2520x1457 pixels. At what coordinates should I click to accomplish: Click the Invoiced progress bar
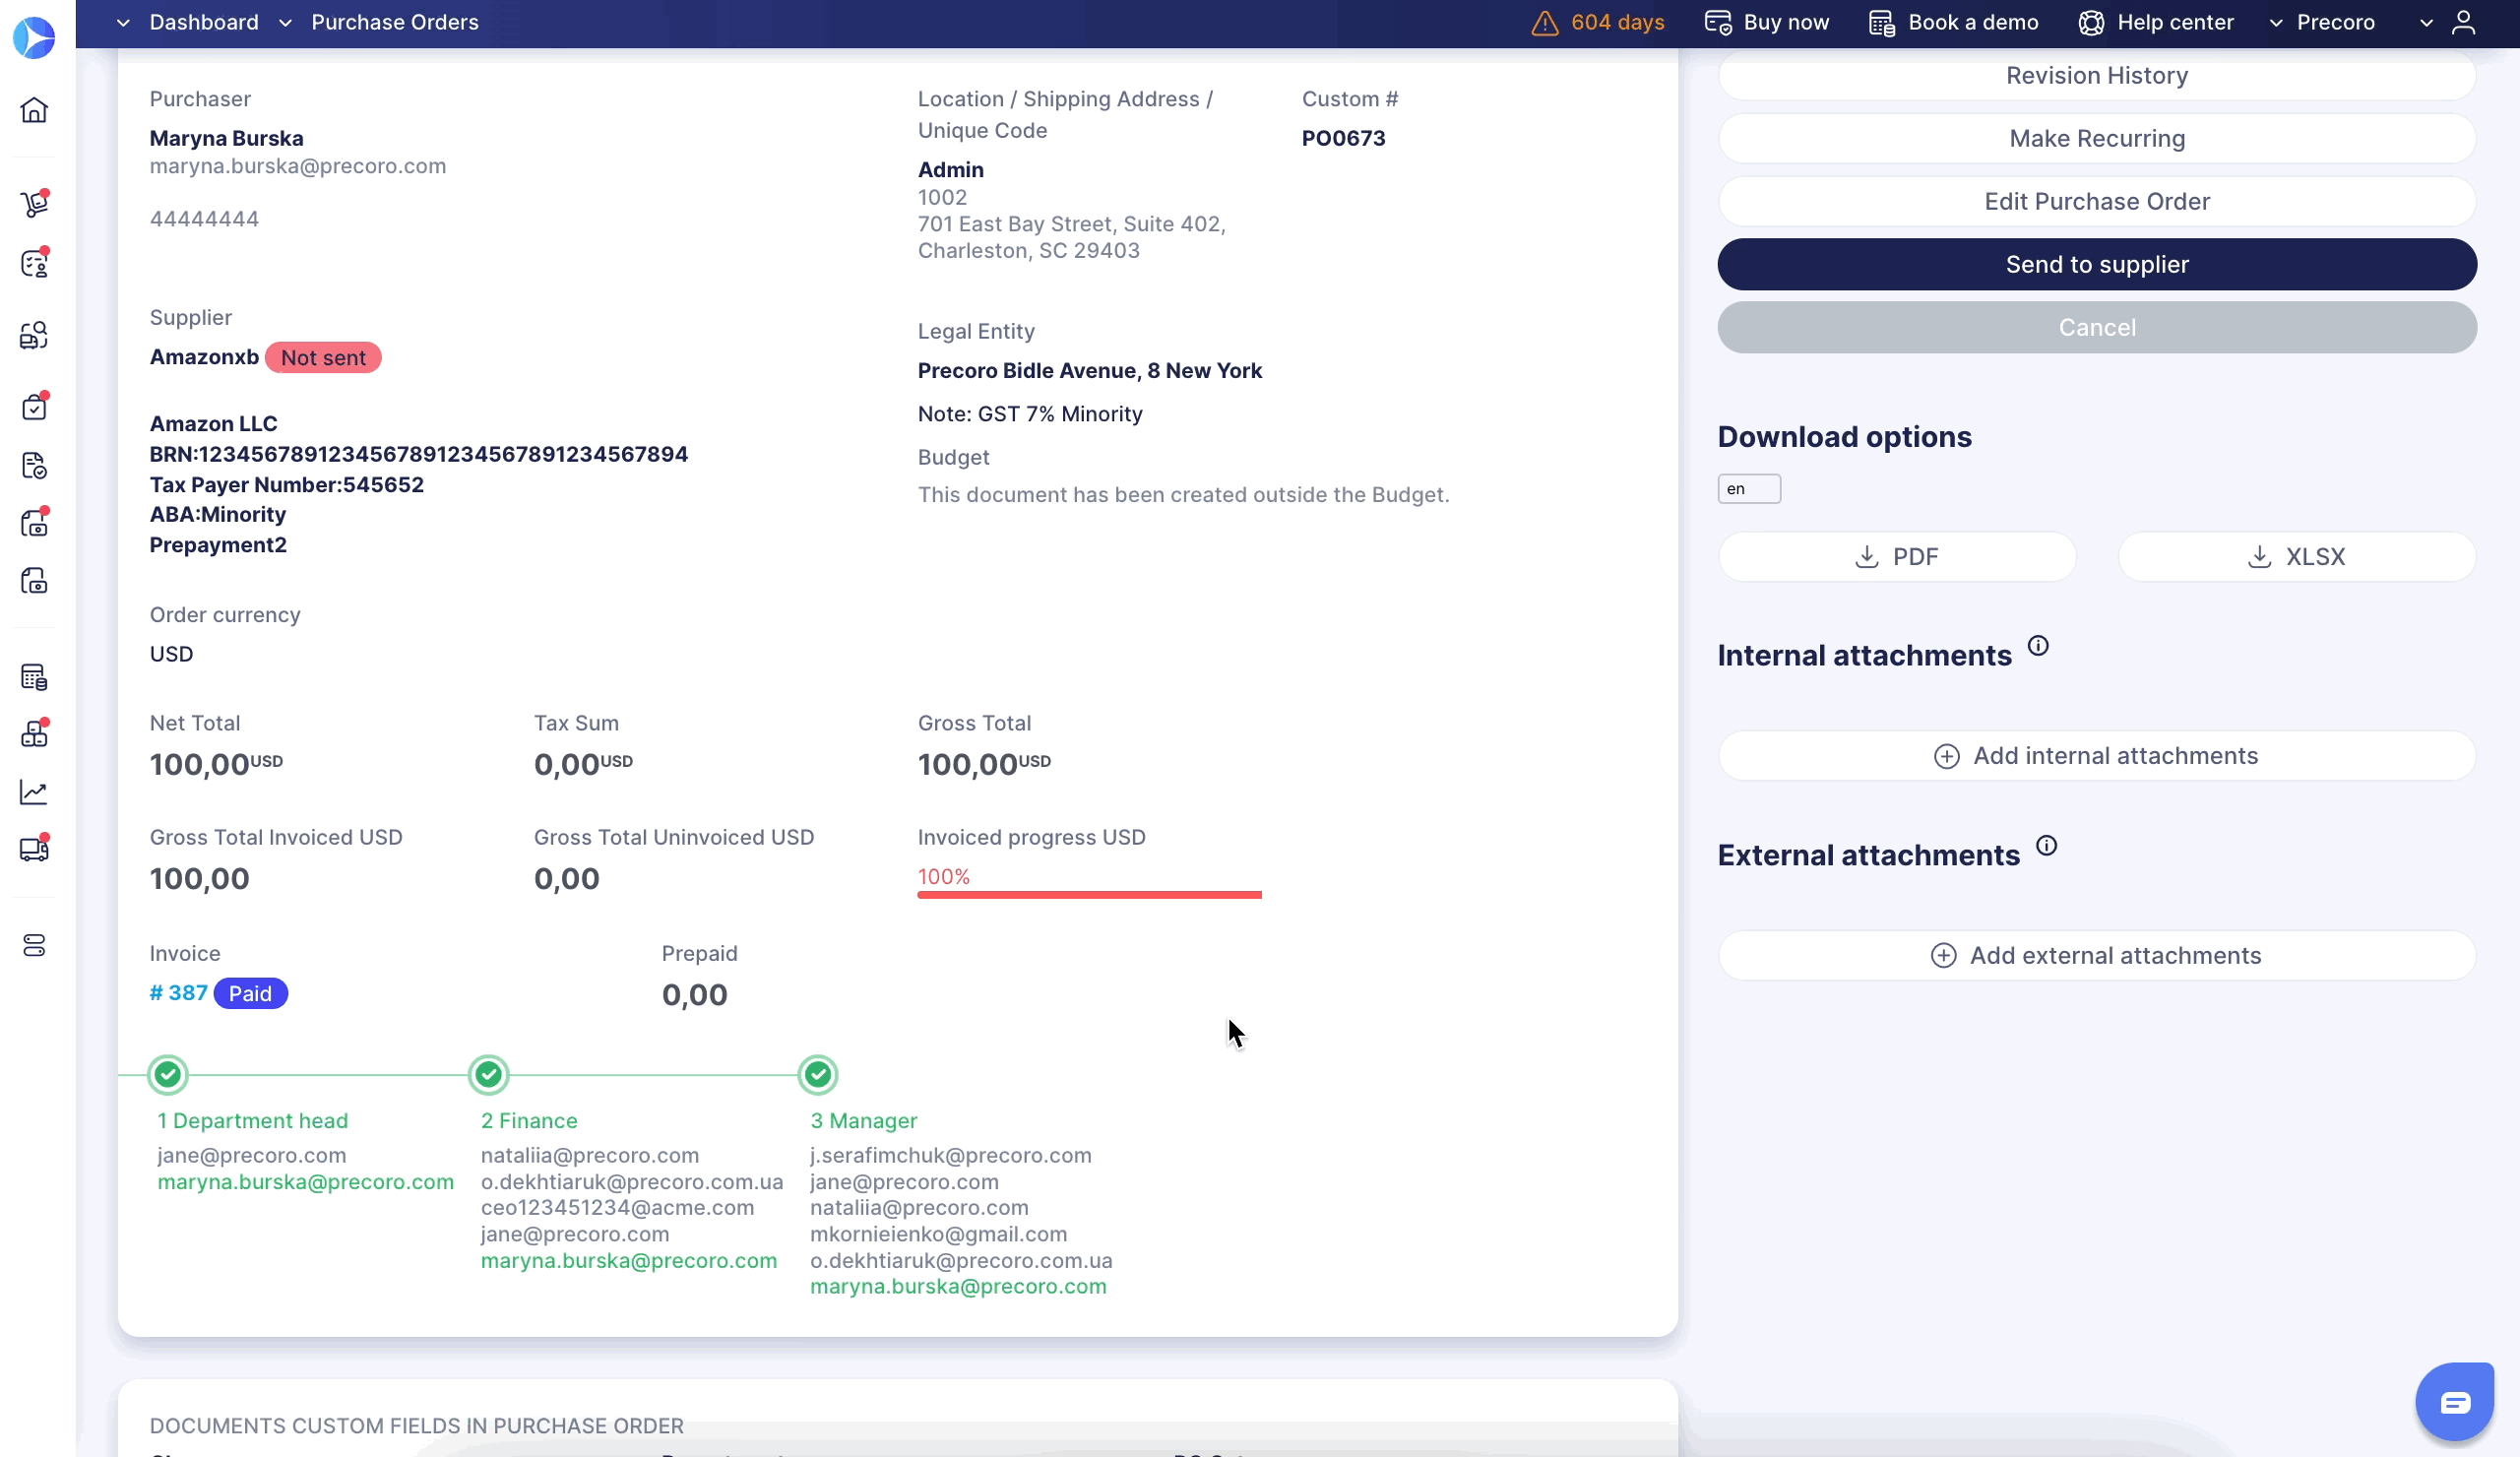(x=1089, y=894)
